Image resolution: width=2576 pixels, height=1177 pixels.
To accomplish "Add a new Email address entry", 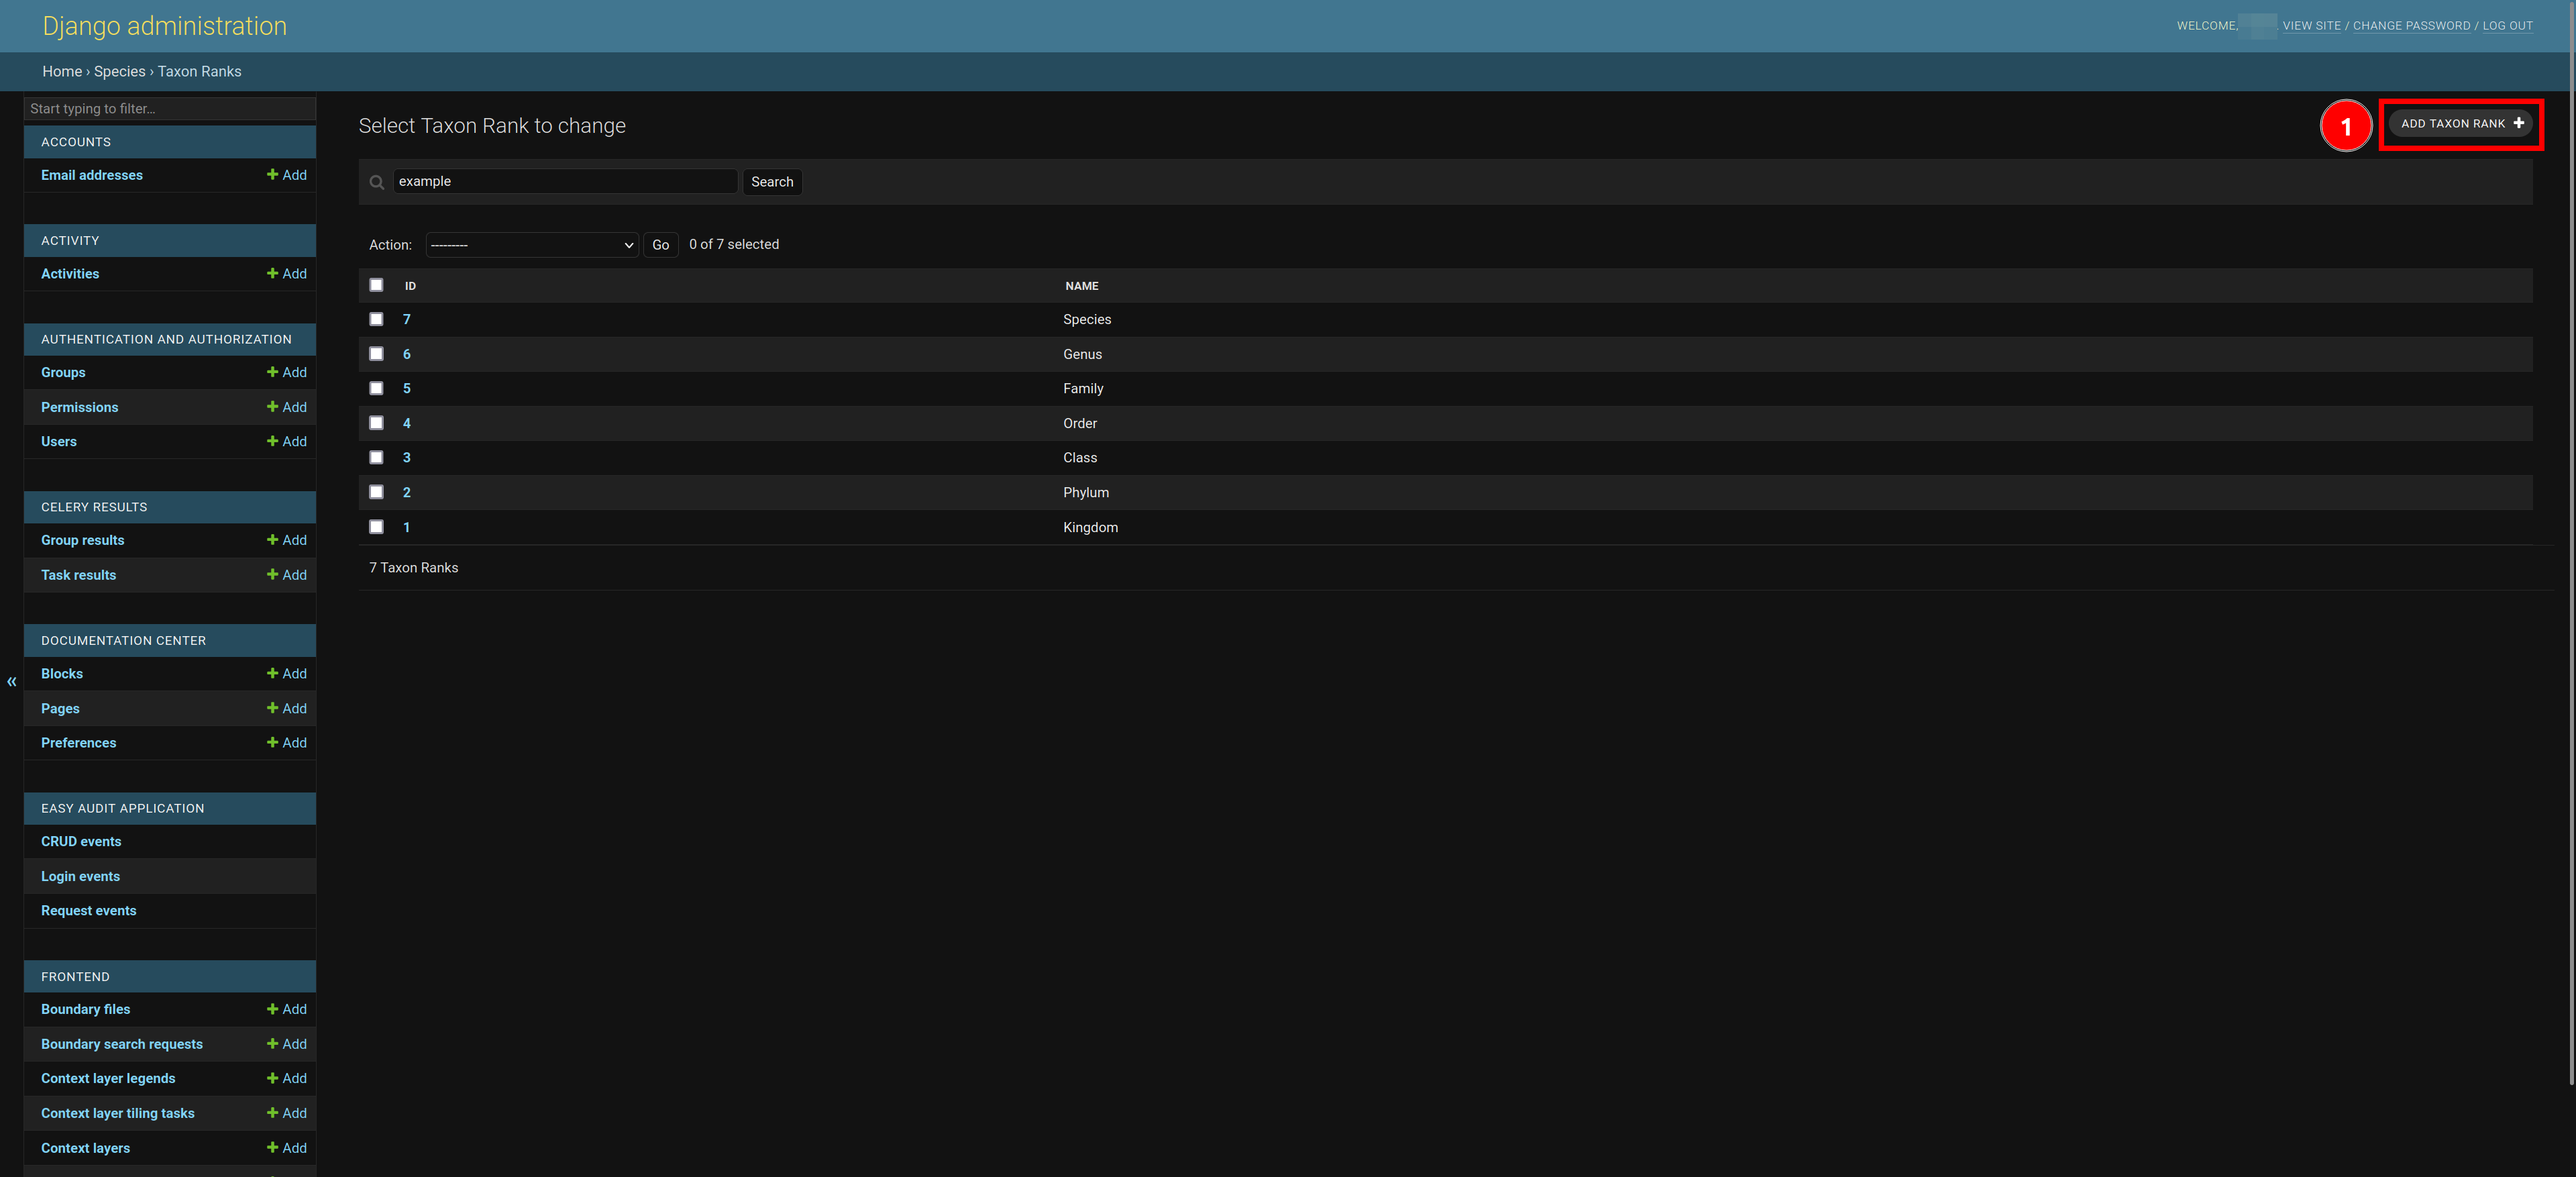I will (x=287, y=175).
